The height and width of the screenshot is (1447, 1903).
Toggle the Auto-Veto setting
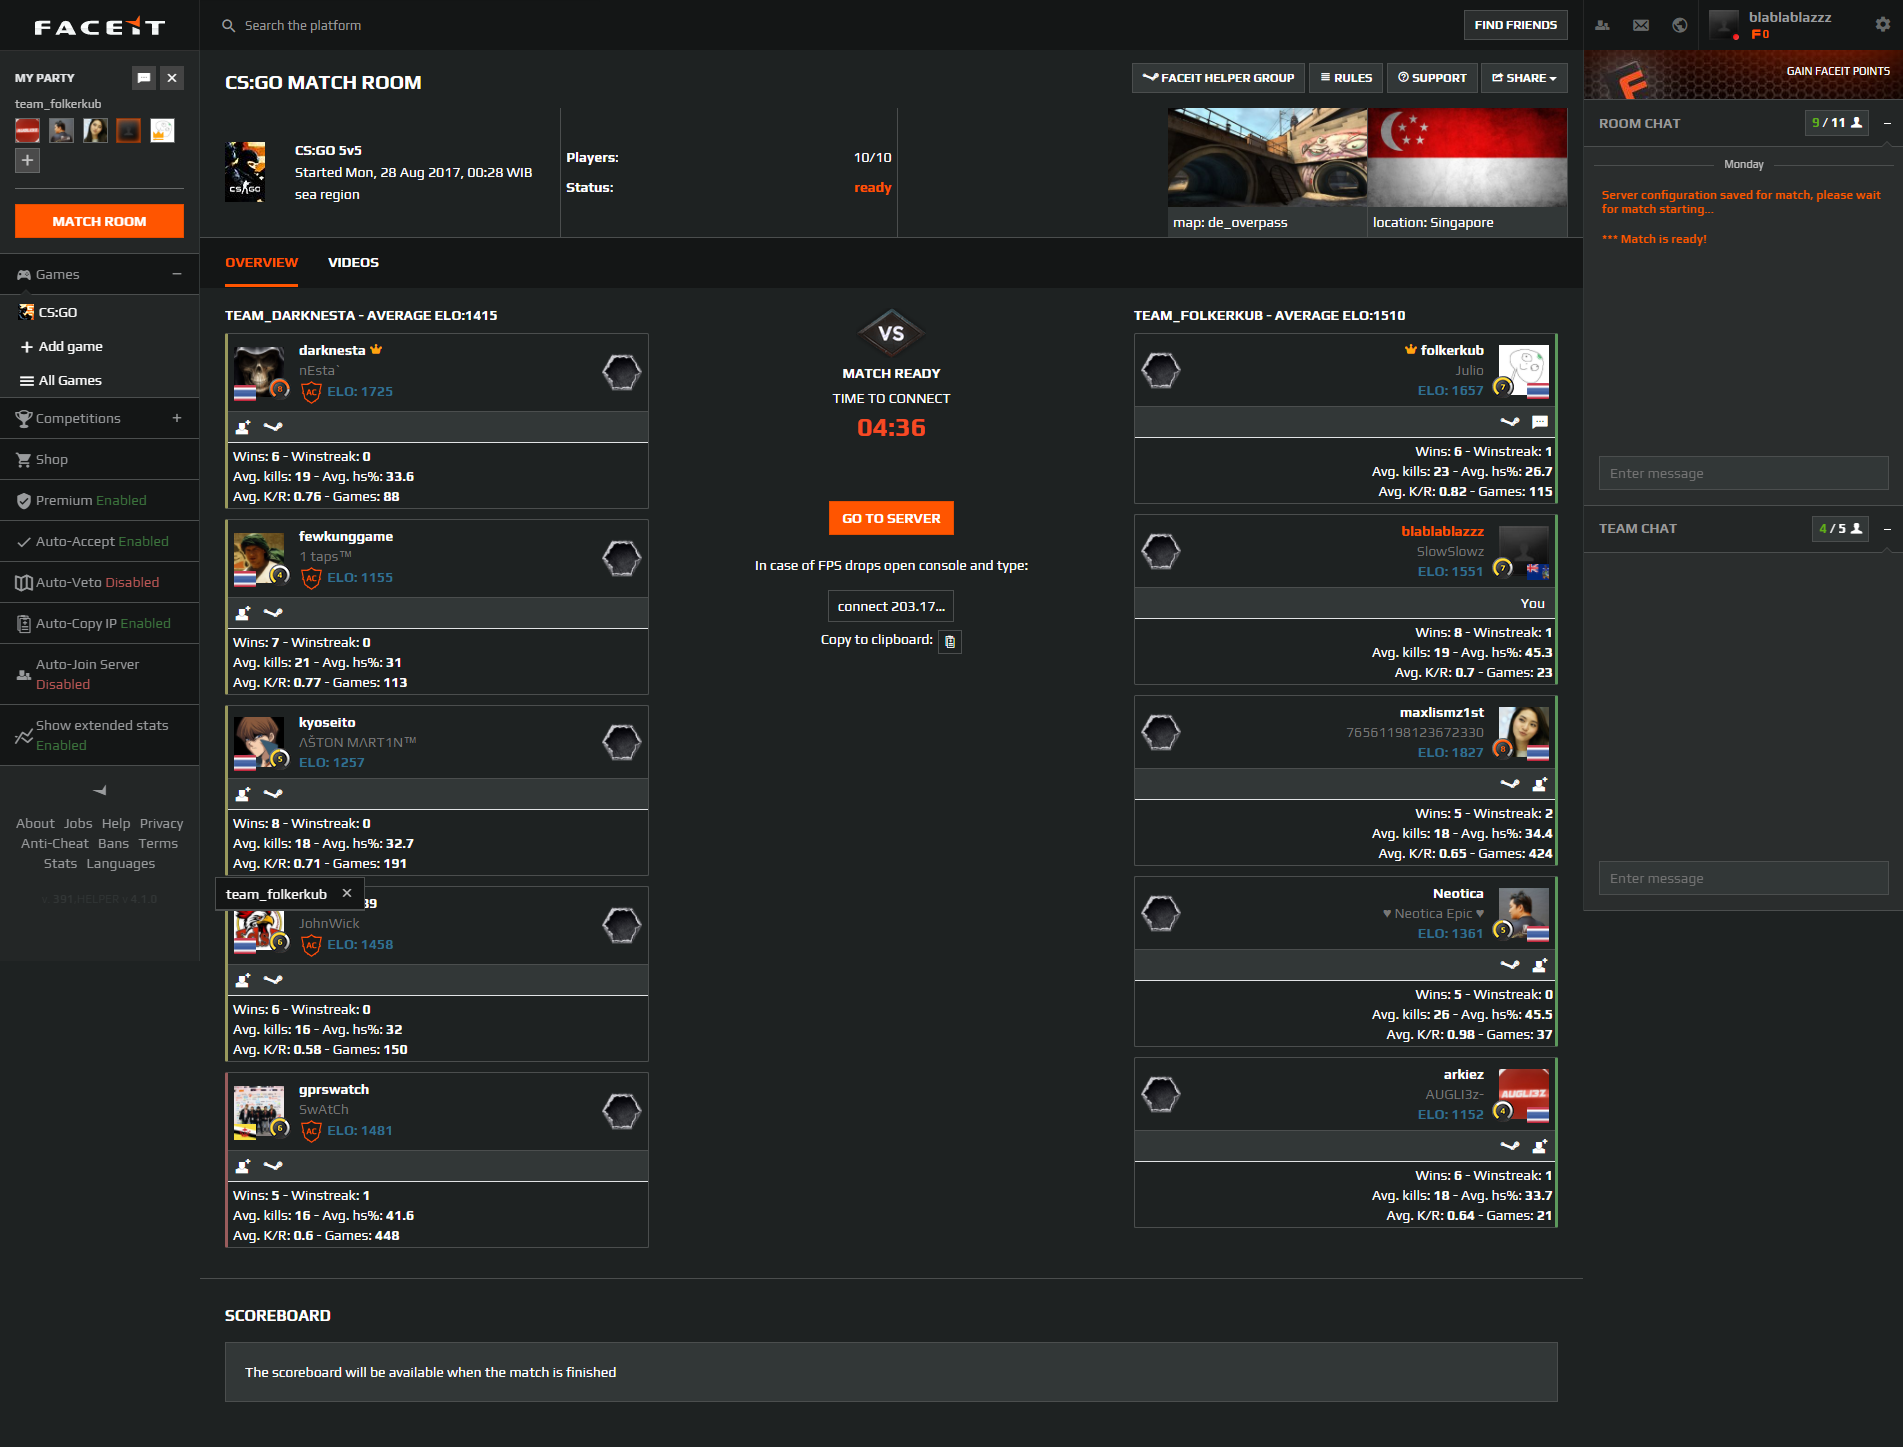pos(100,582)
